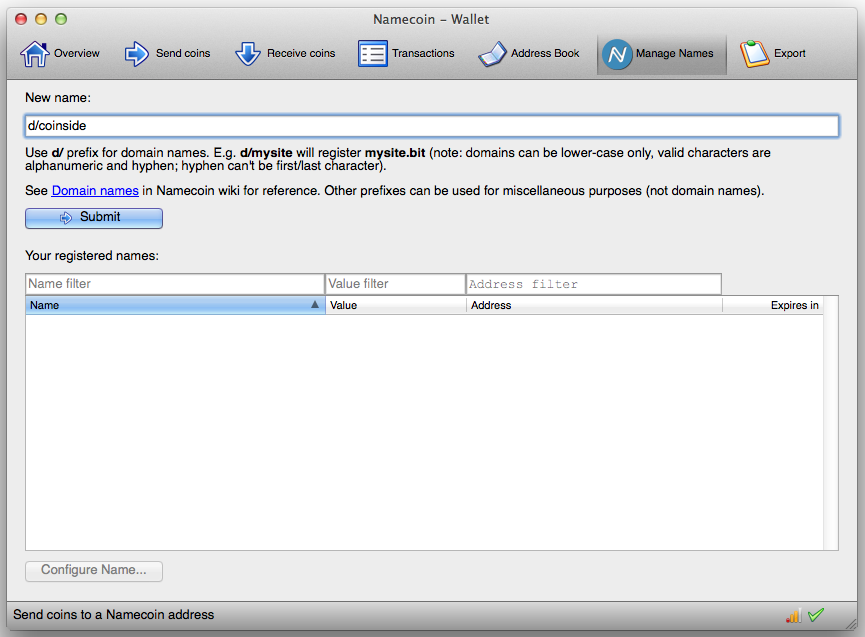Click the 'Your registered names:' label
865x637 pixels.
[92, 256]
